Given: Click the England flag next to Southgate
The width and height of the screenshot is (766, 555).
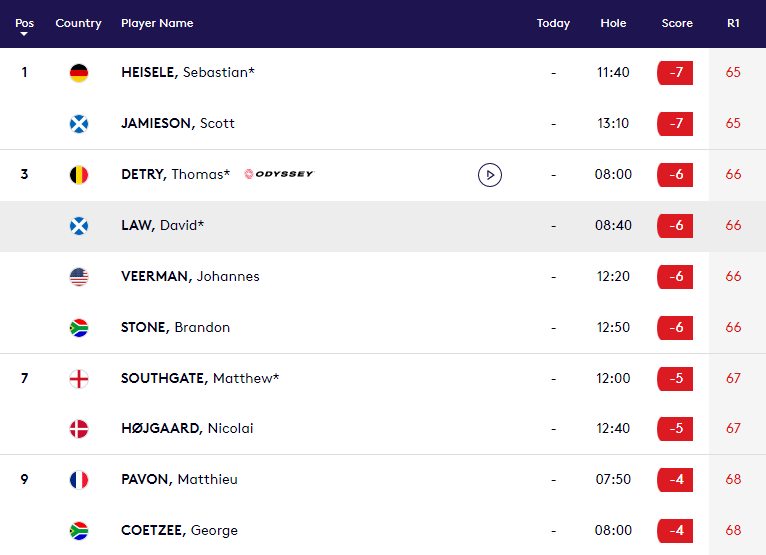Looking at the screenshot, I should (79, 379).
